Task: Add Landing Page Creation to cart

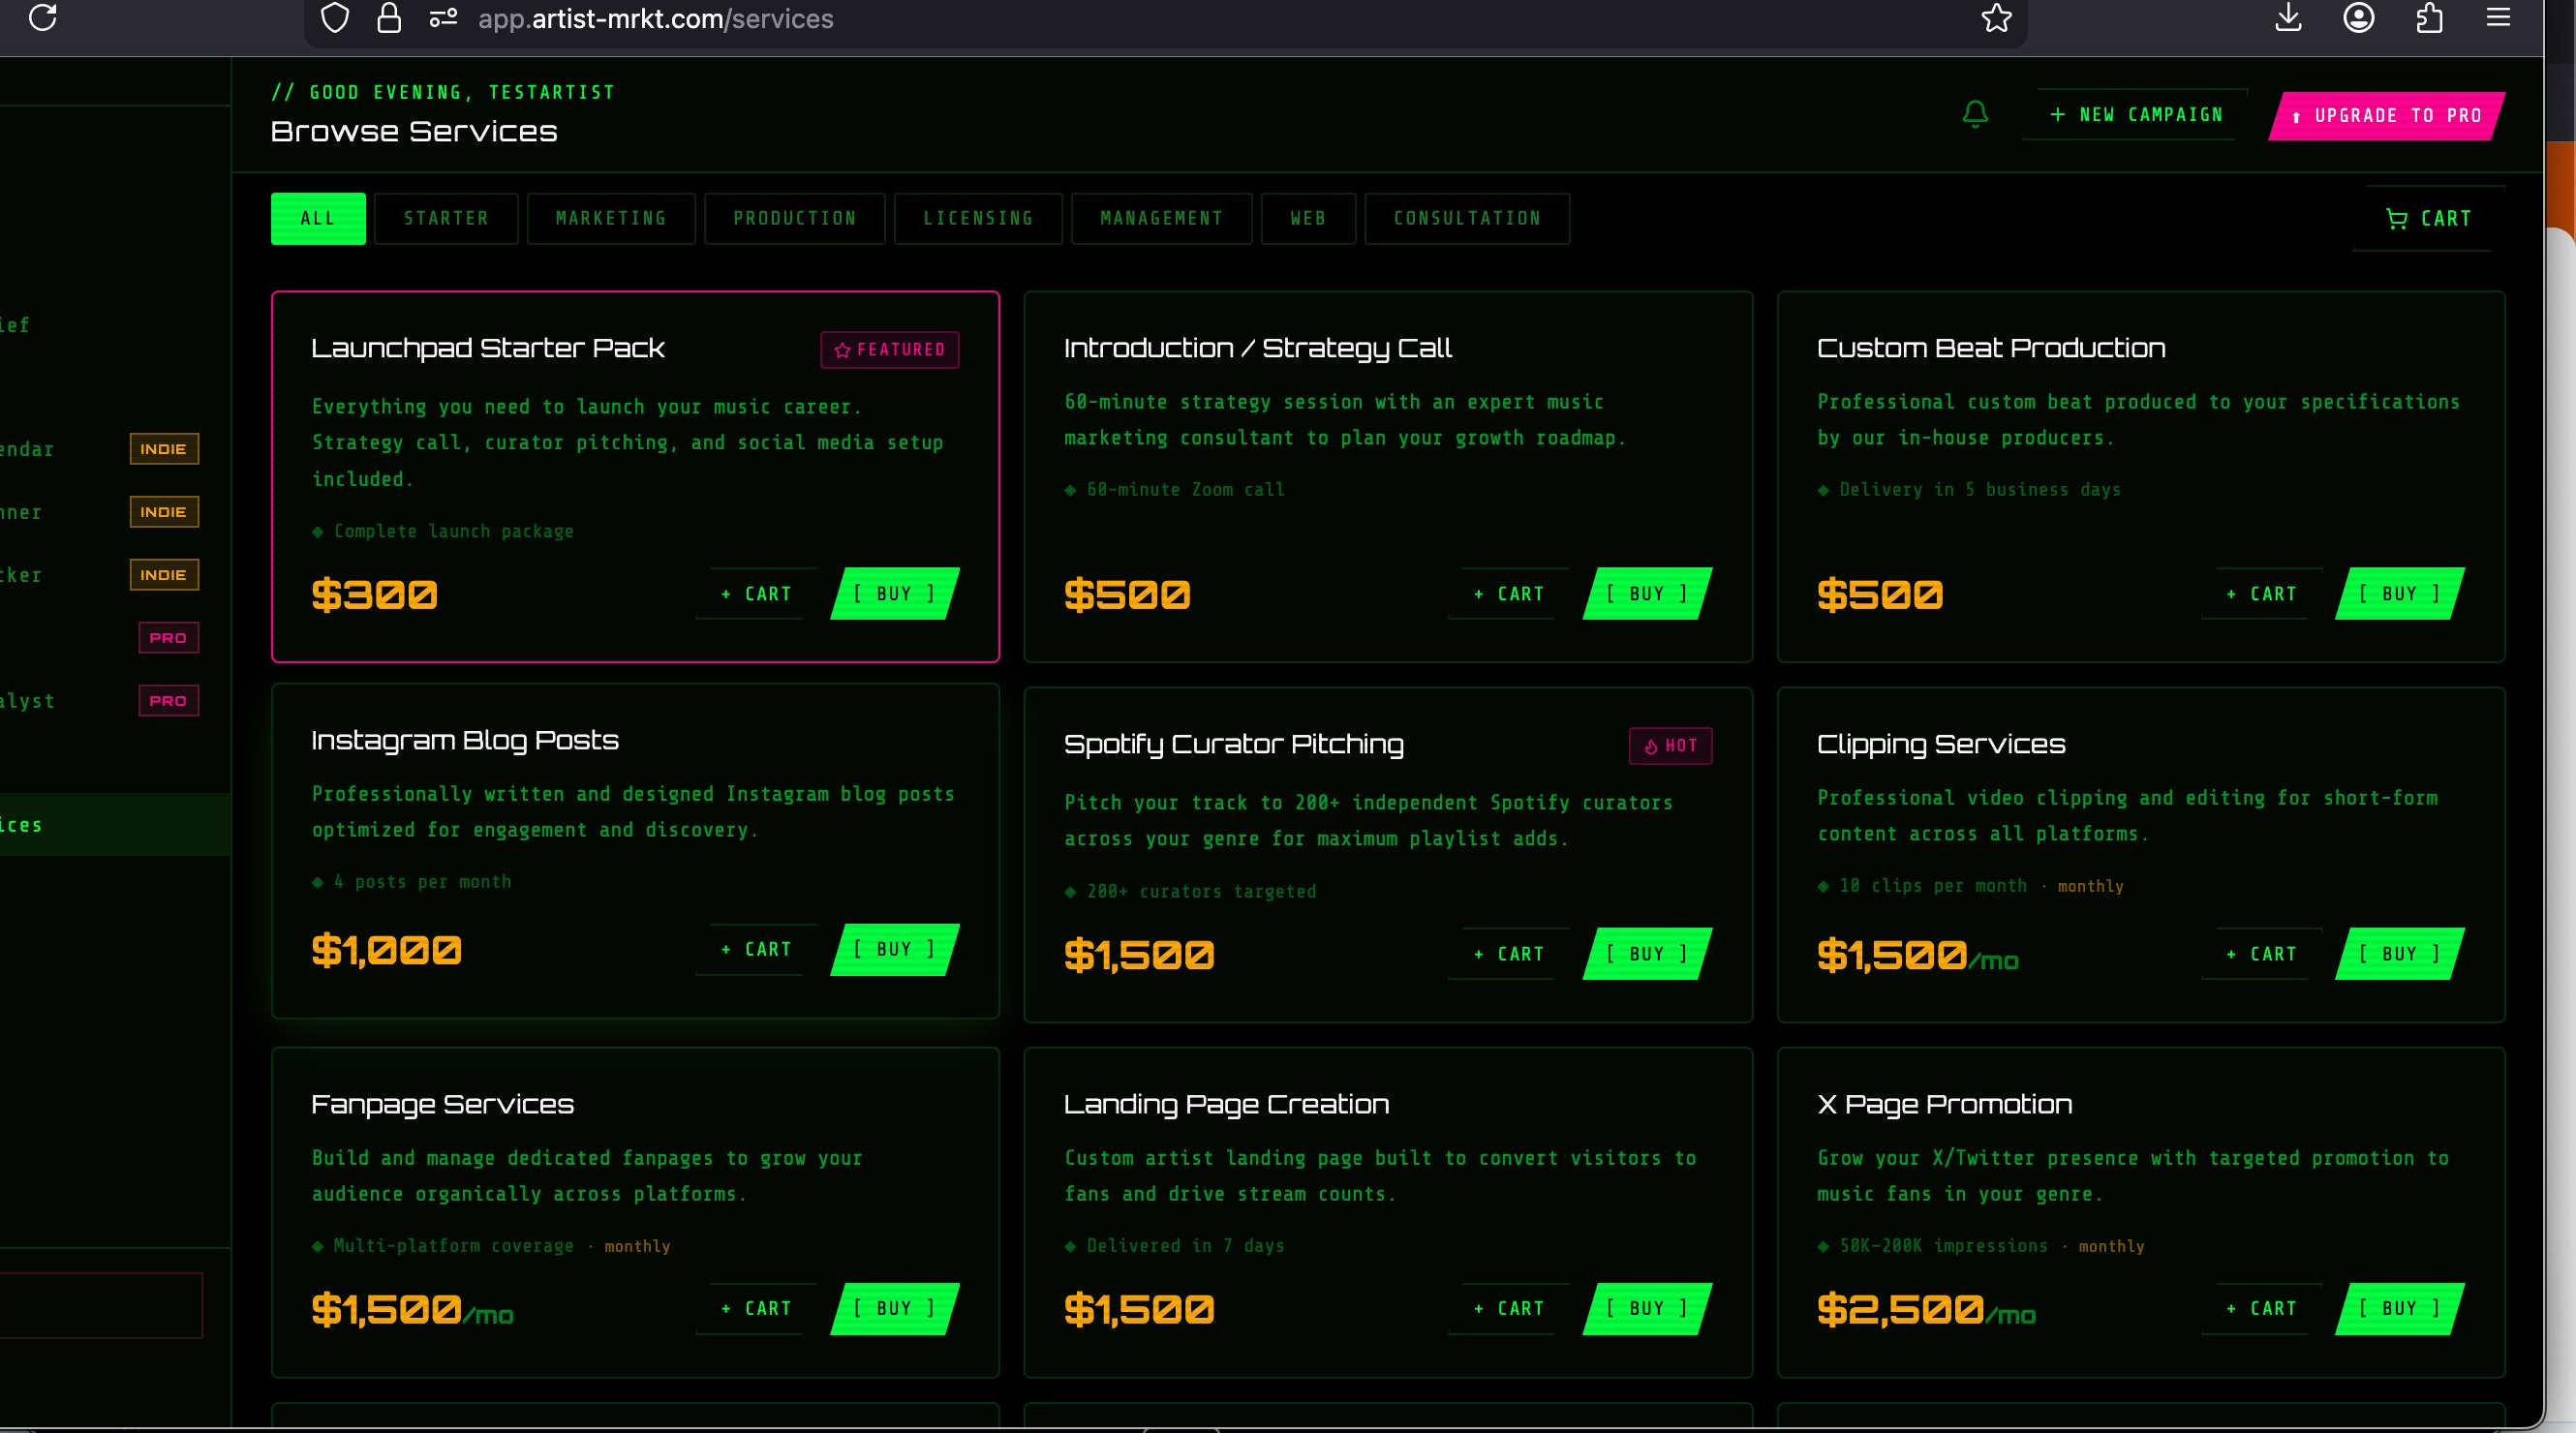Action: 1509,1309
